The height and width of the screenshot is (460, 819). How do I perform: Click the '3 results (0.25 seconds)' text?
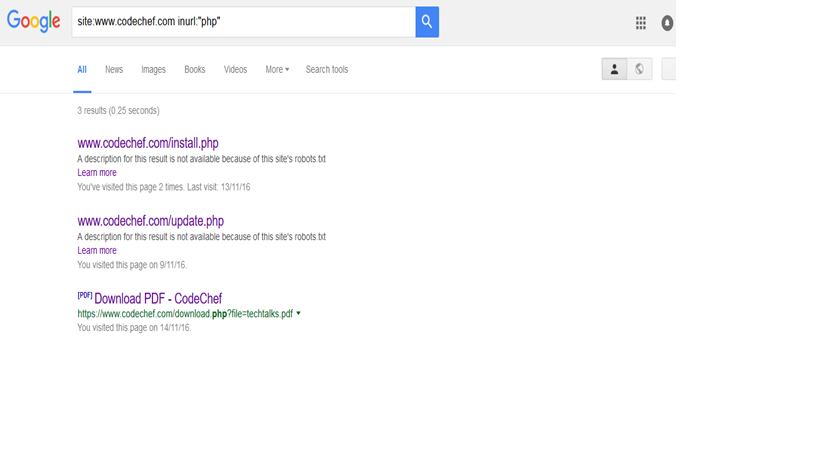(x=119, y=111)
